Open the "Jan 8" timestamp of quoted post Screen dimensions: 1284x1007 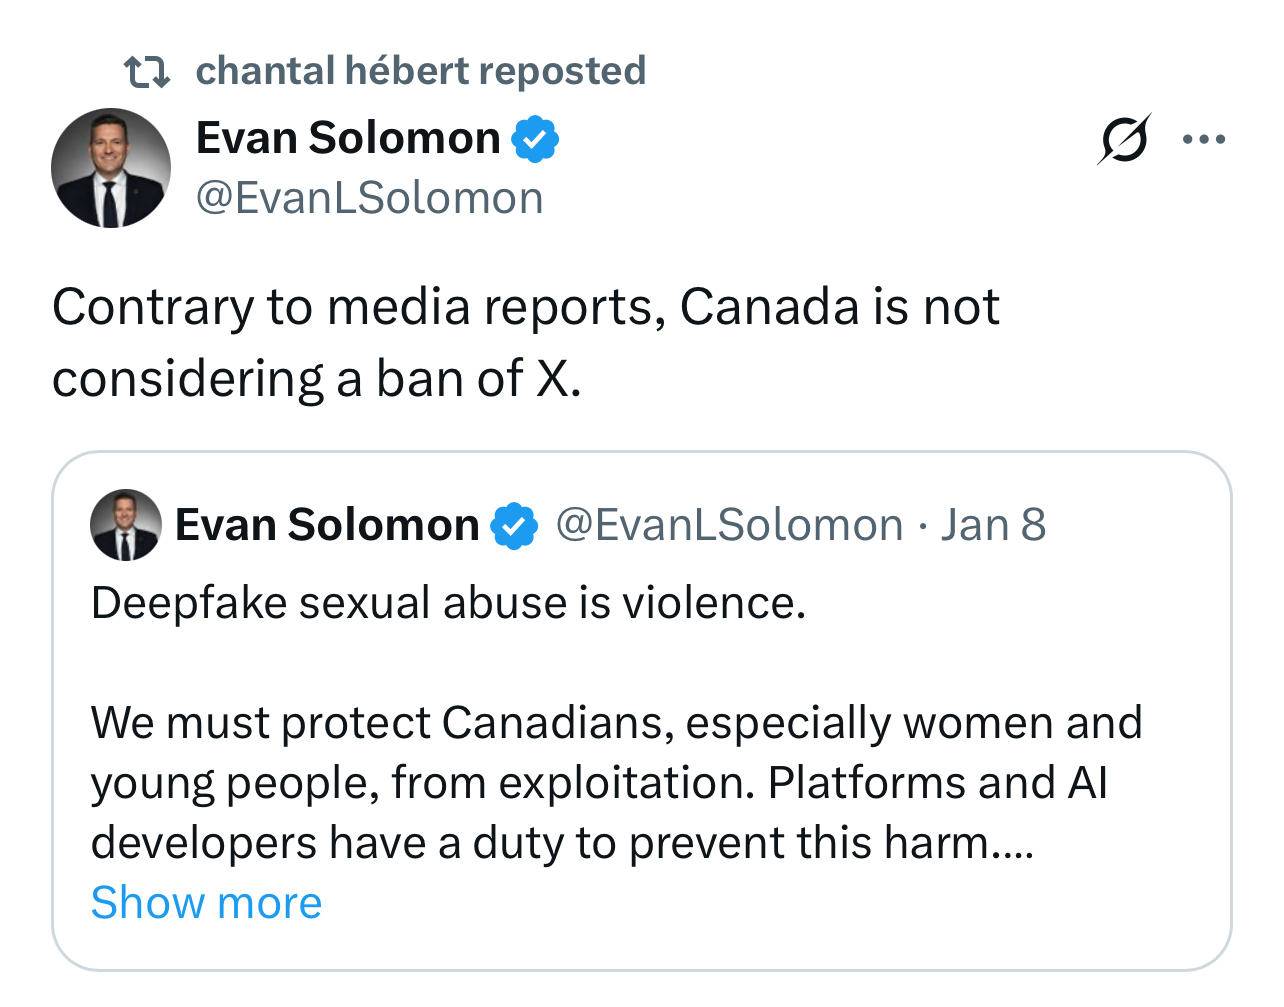click(x=993, y=525)
